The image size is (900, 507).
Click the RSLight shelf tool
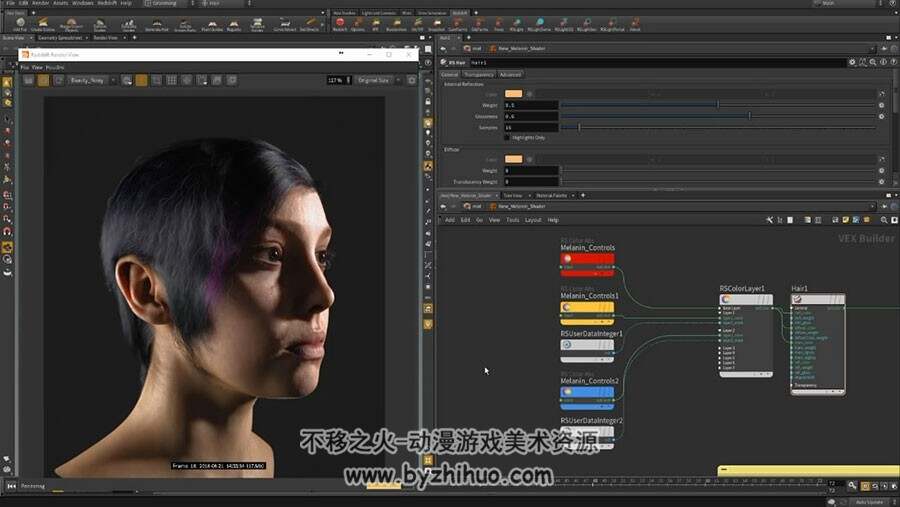517,24
